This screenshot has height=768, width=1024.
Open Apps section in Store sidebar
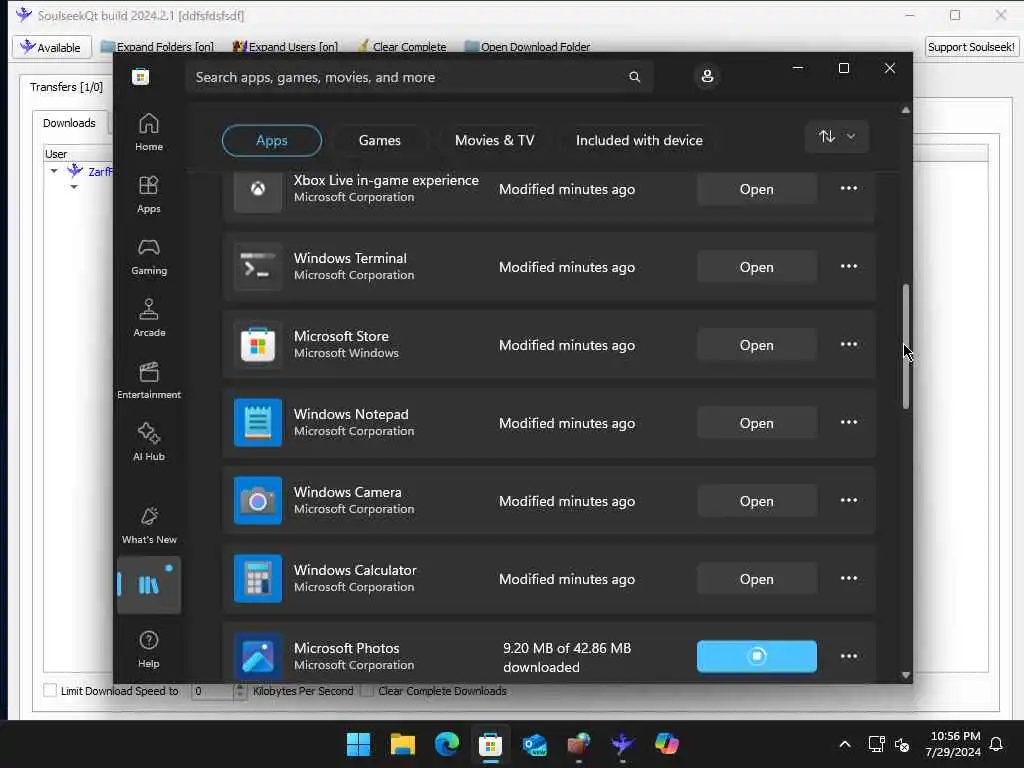point(149,195)
